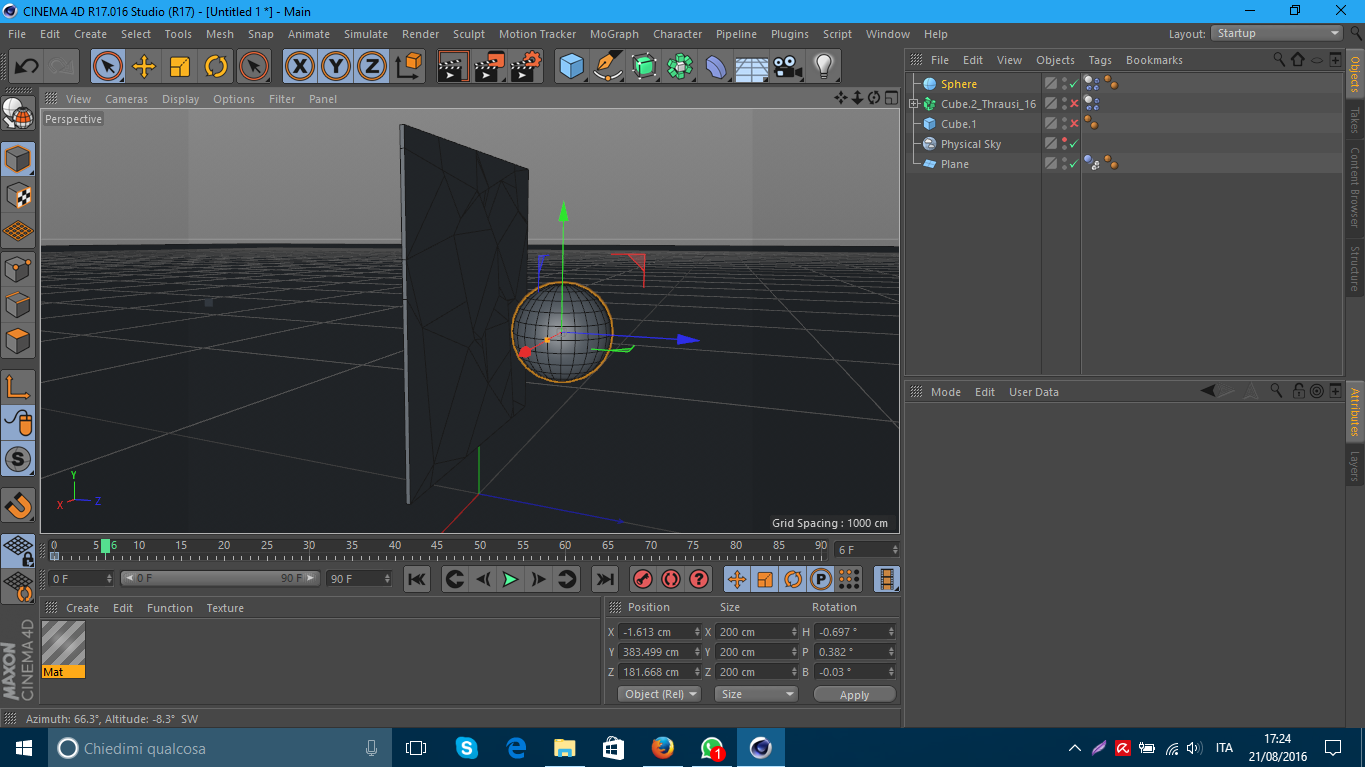Select the Move tool in top toolbar
Image resolution: width=1365 pixels, height=767 pixels.
tap(144, 67)
